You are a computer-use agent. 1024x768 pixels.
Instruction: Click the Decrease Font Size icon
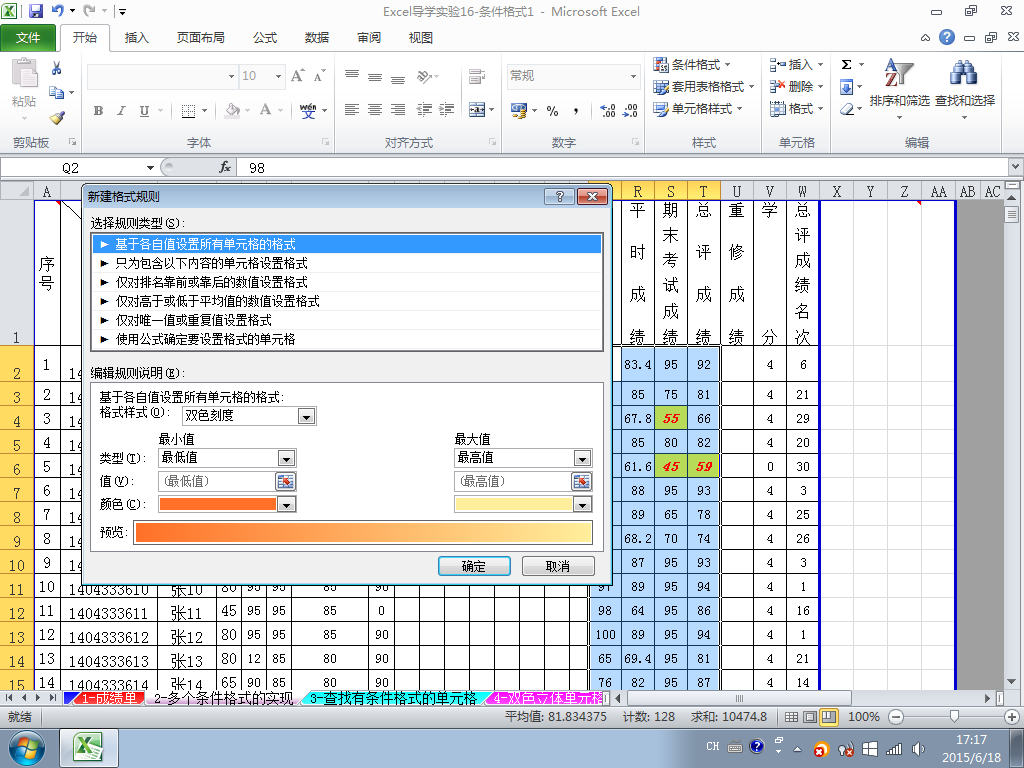click(x=319, y=76)
